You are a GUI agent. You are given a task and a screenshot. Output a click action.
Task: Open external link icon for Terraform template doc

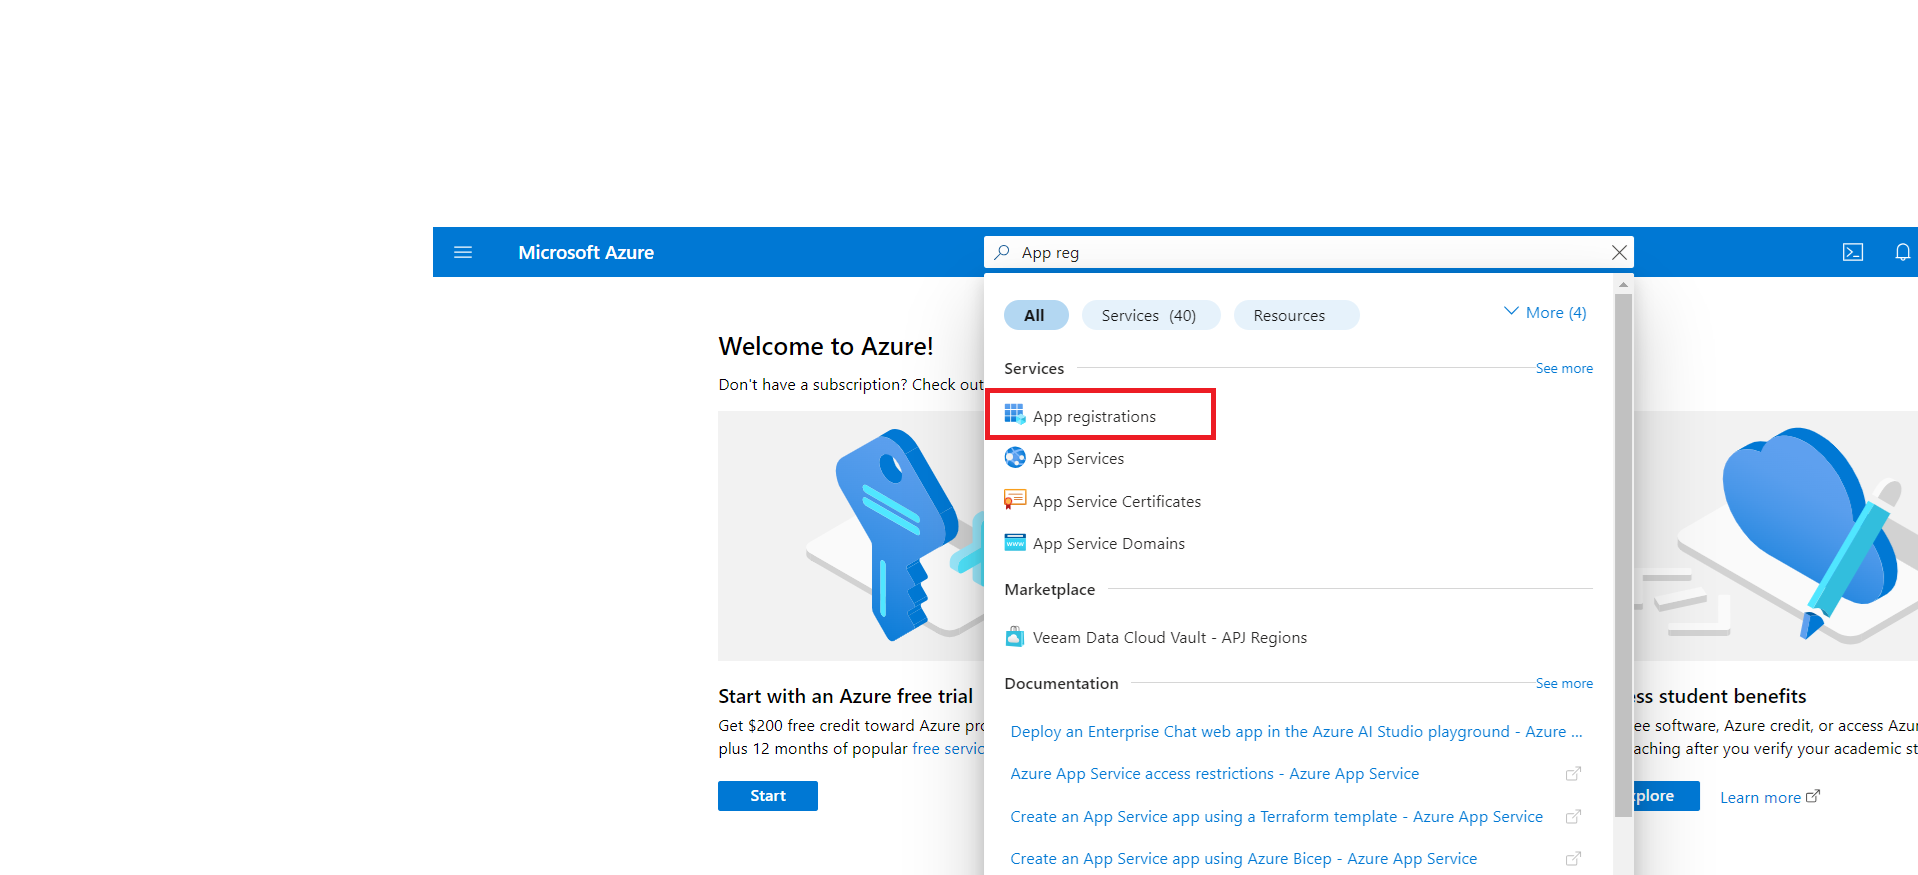point(1573,817)
